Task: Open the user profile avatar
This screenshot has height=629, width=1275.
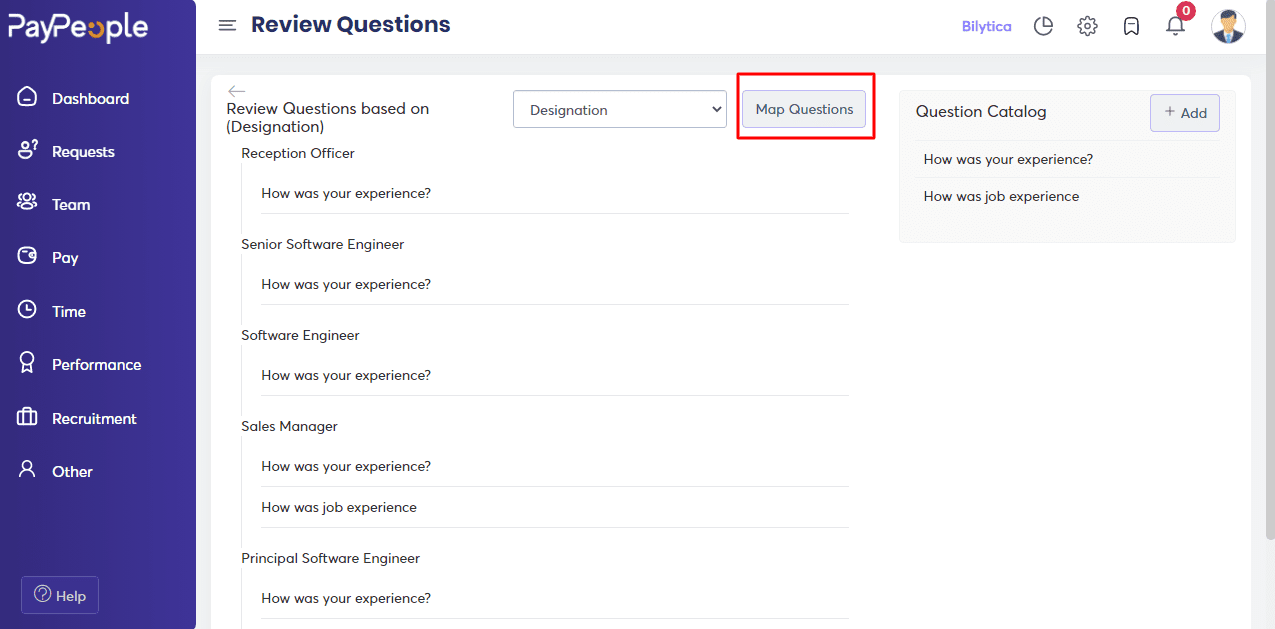Action: coord(1228,26)
